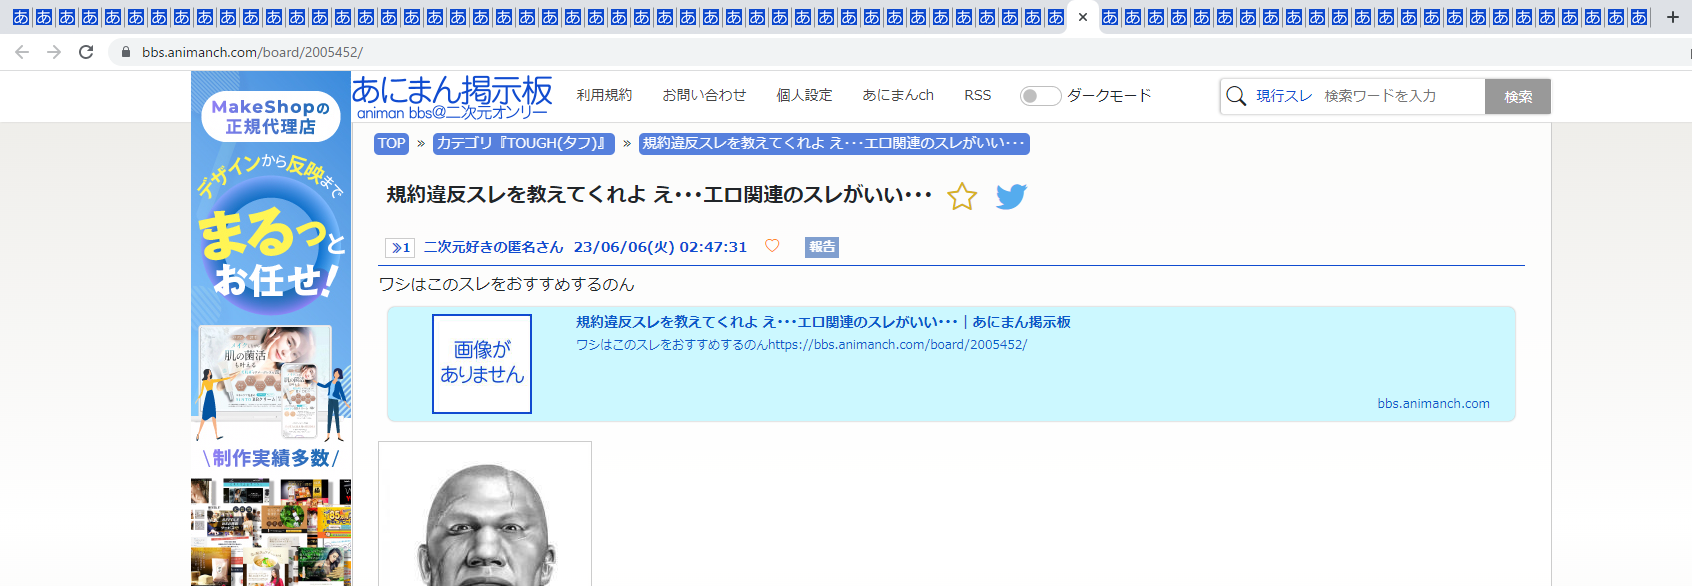The height and width of the screenshot is (586, 1692).
Task: Open the bald man portrait image
Action: [485, 514]
